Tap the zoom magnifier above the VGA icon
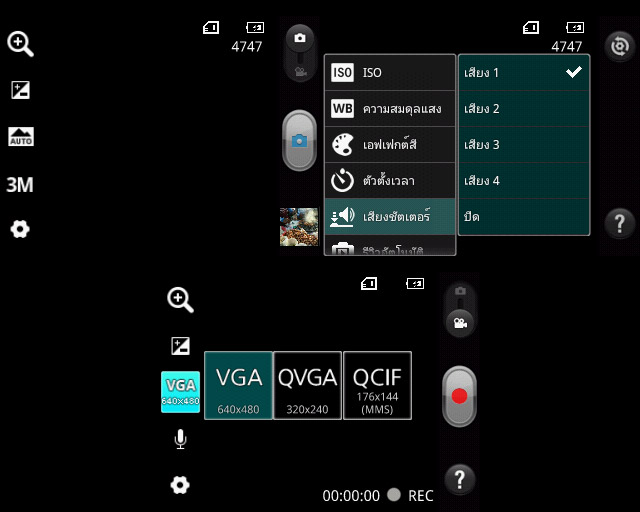This screenshot has width=640, height=512. [x=180, y=300]
